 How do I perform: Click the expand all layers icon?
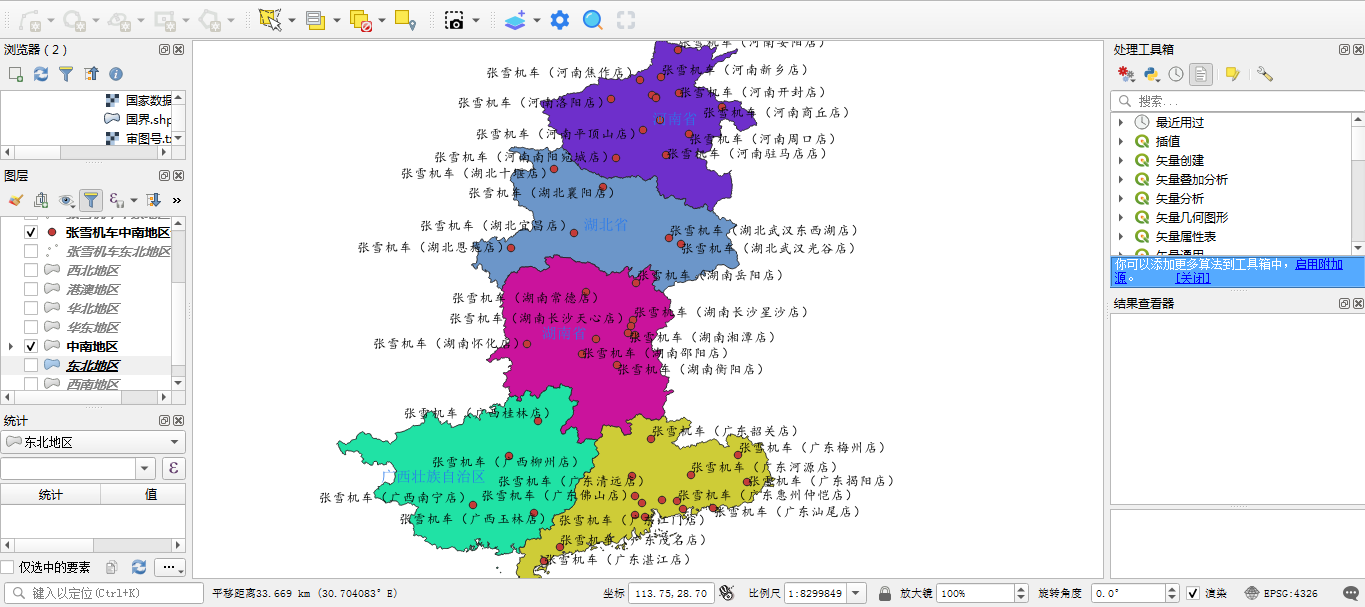[x=154, y=200]
